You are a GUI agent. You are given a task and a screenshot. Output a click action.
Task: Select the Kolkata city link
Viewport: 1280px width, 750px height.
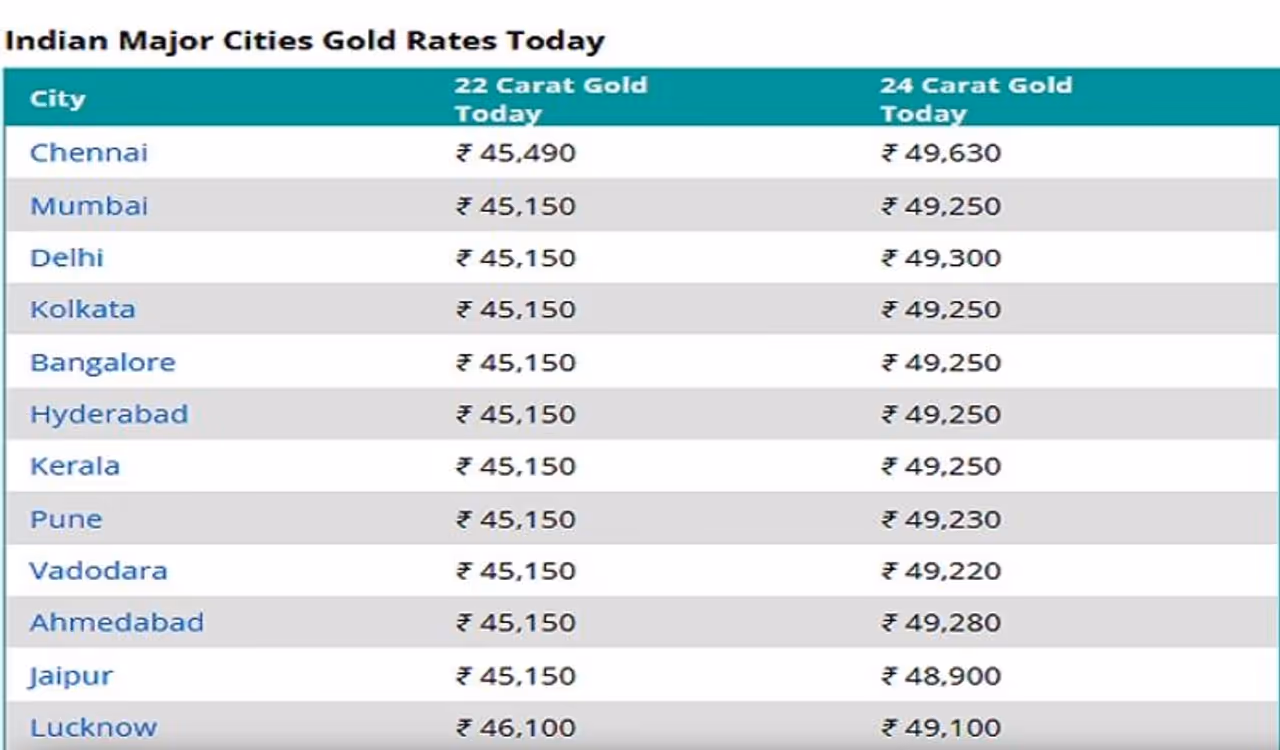[x=83, y=309]
